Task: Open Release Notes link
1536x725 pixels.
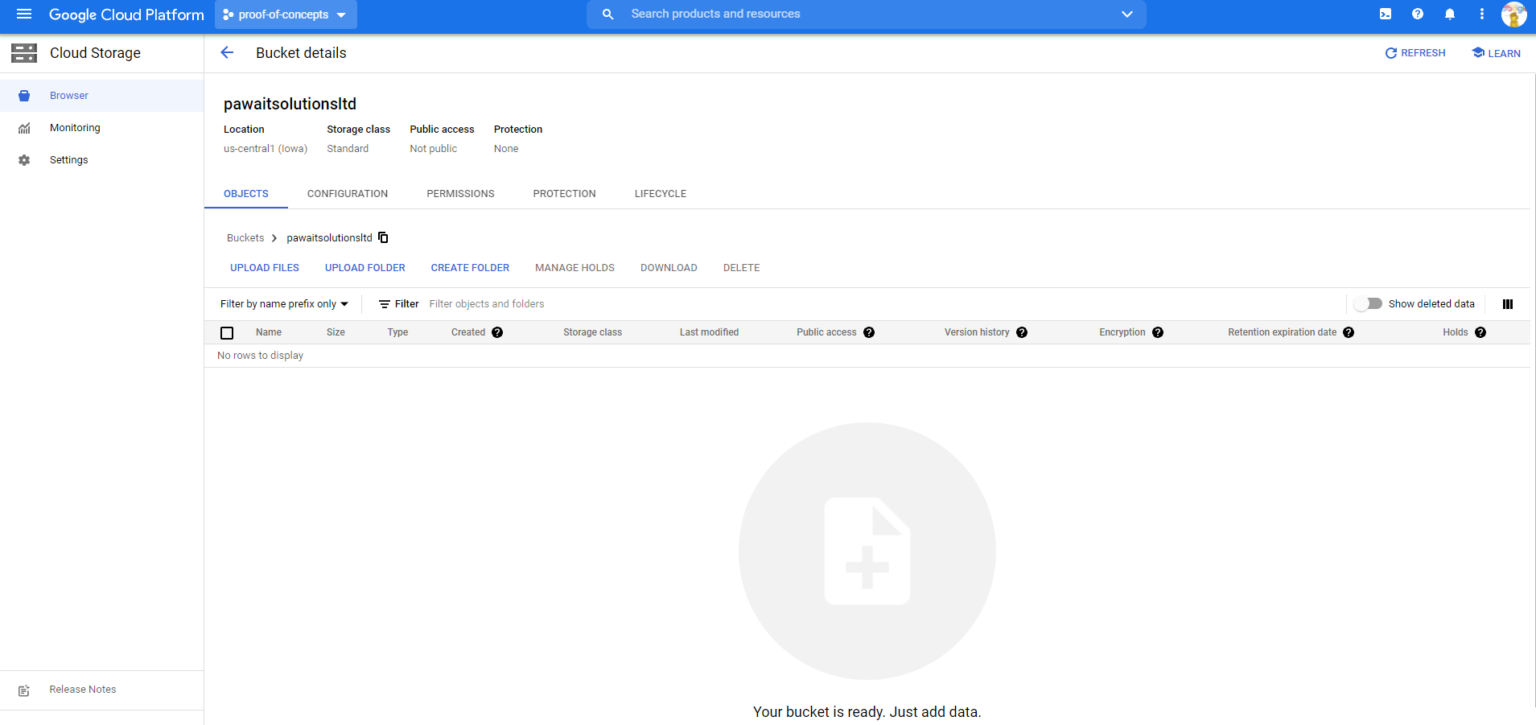Action: (x=83, y=690)
